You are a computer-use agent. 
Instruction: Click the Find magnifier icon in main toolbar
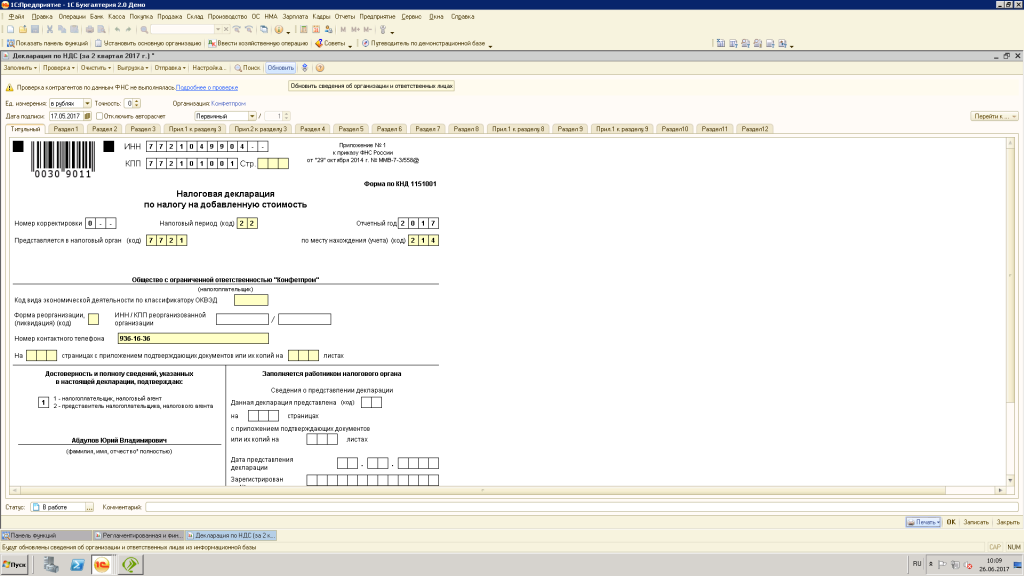tap(144, 29)
